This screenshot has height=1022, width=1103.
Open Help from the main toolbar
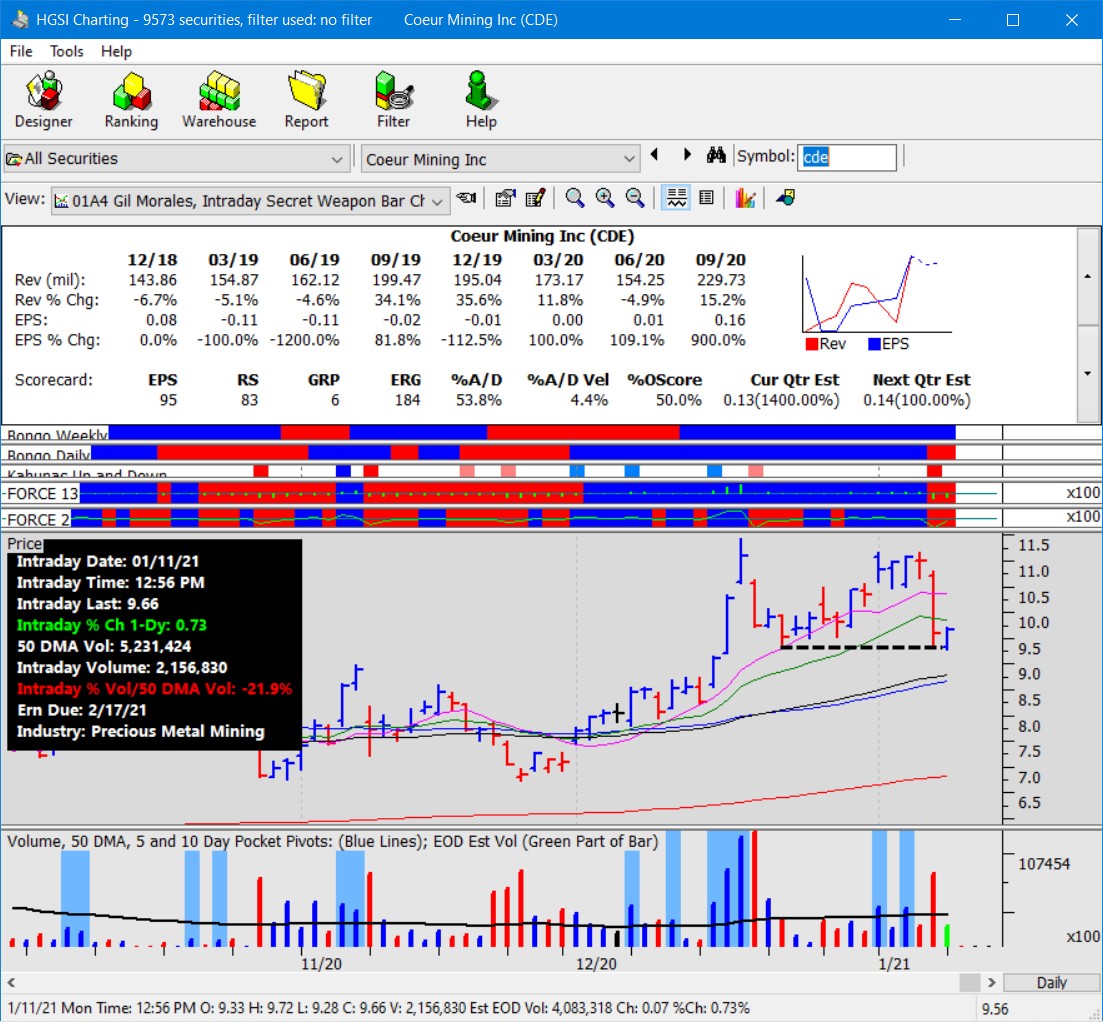(481, 99)
